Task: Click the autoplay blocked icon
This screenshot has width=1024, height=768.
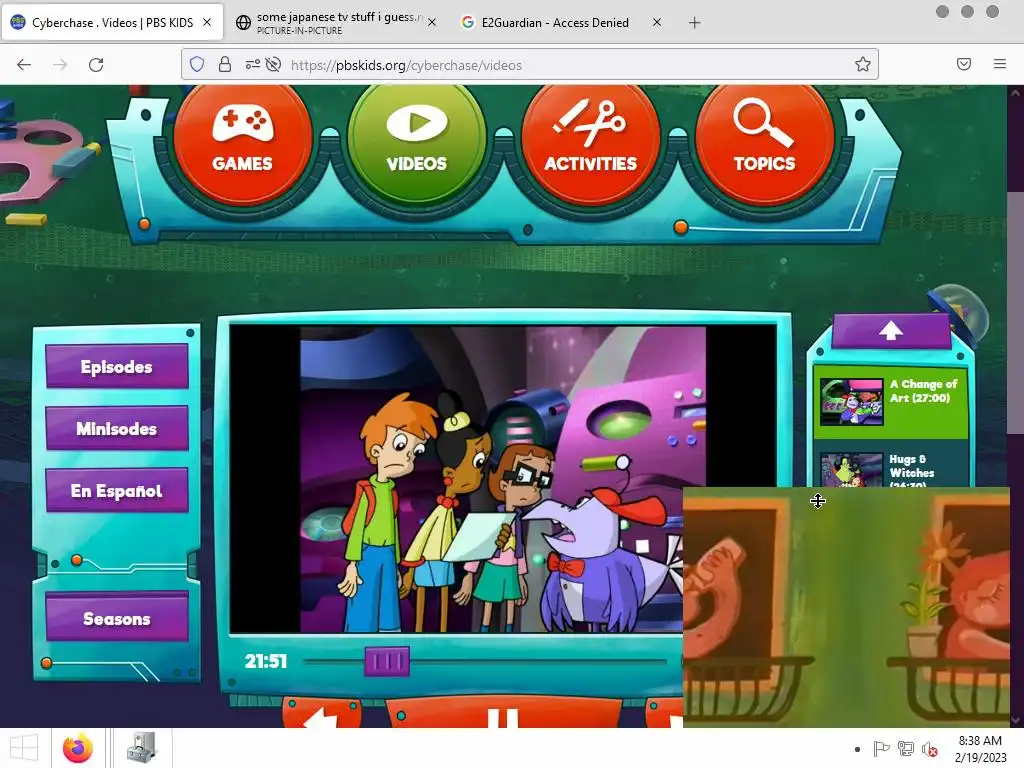Action: click(x=274, y=65)
